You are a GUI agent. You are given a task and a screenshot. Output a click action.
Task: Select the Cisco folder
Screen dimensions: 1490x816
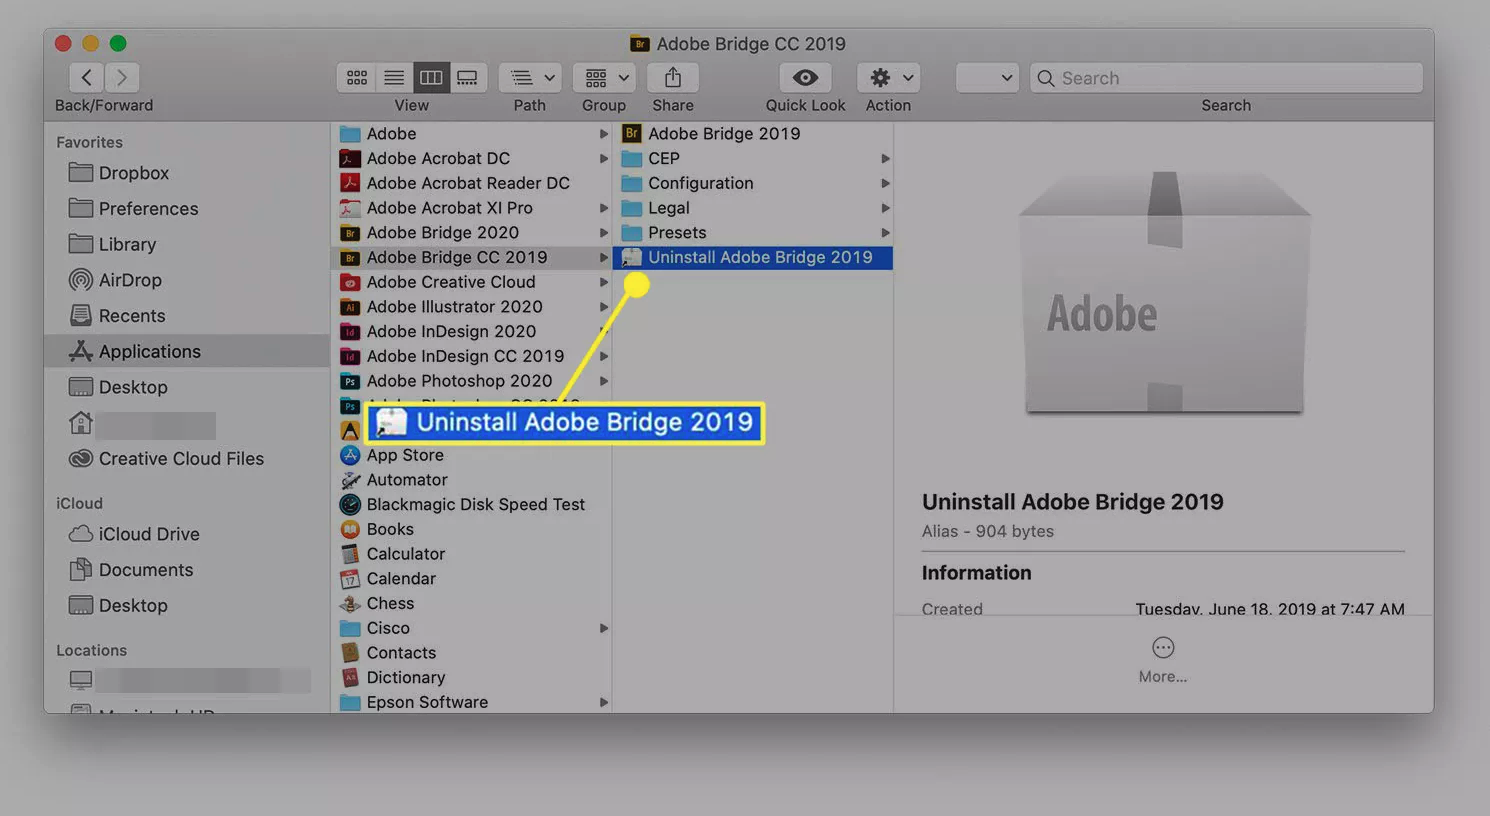[x=470, y=628]
